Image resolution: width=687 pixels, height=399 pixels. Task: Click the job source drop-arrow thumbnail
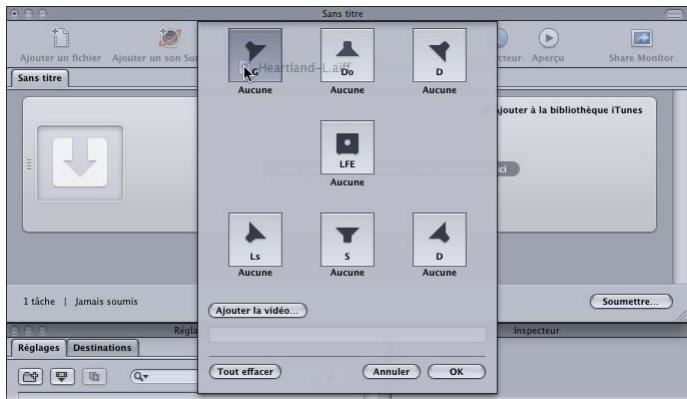(x=80, y=163)
